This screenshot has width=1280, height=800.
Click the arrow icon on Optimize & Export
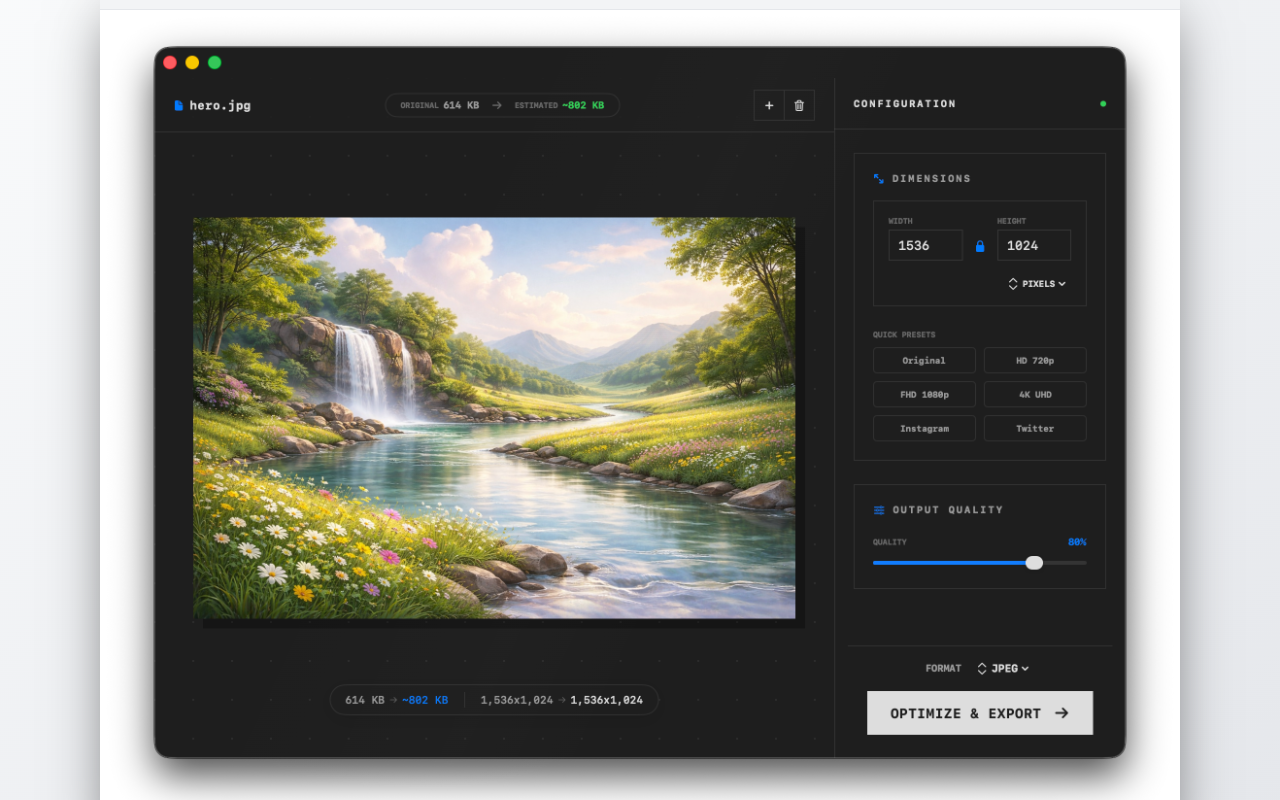(1062, 713)
